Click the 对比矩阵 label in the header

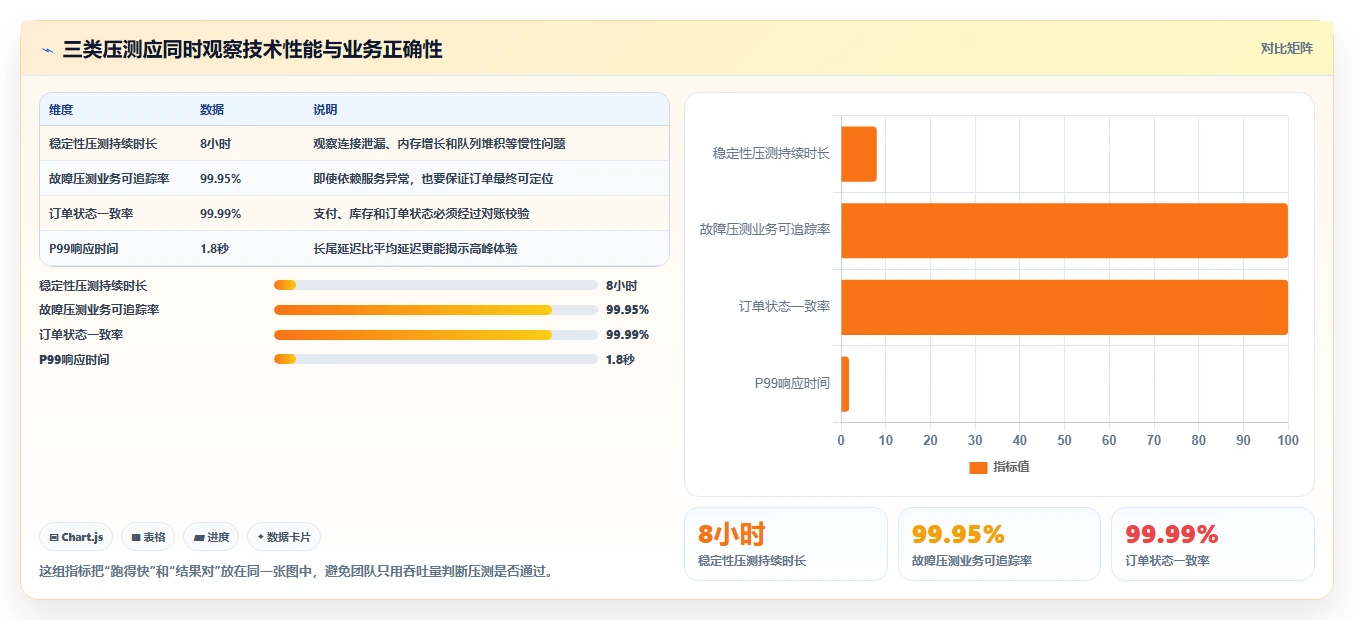pyautogui.click(x=1287, y=48)
